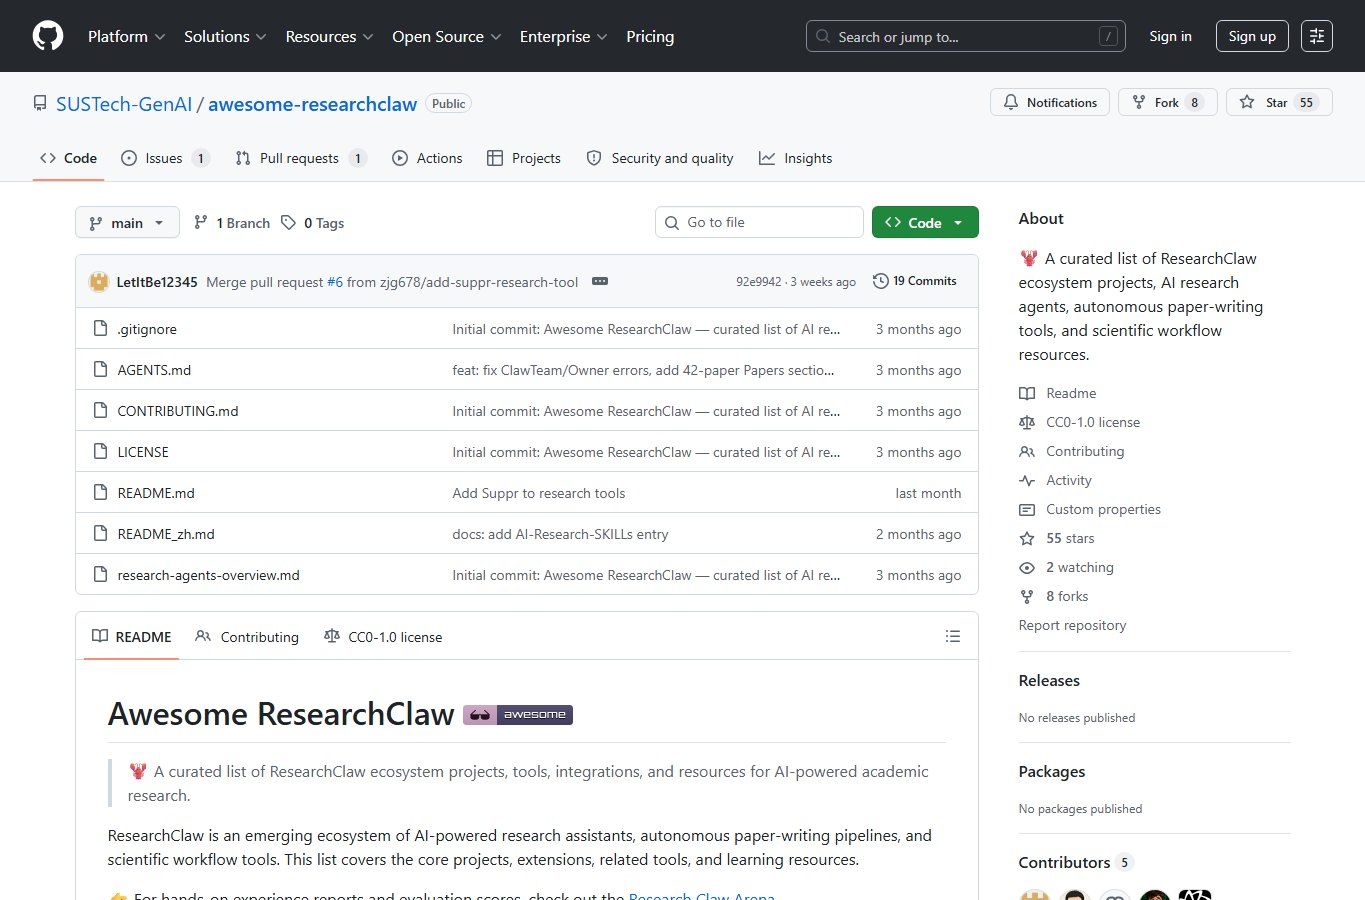Open the Copilot settings icon in header
The width and height of the screenshot is (1365, 900).
(1317, 36)
